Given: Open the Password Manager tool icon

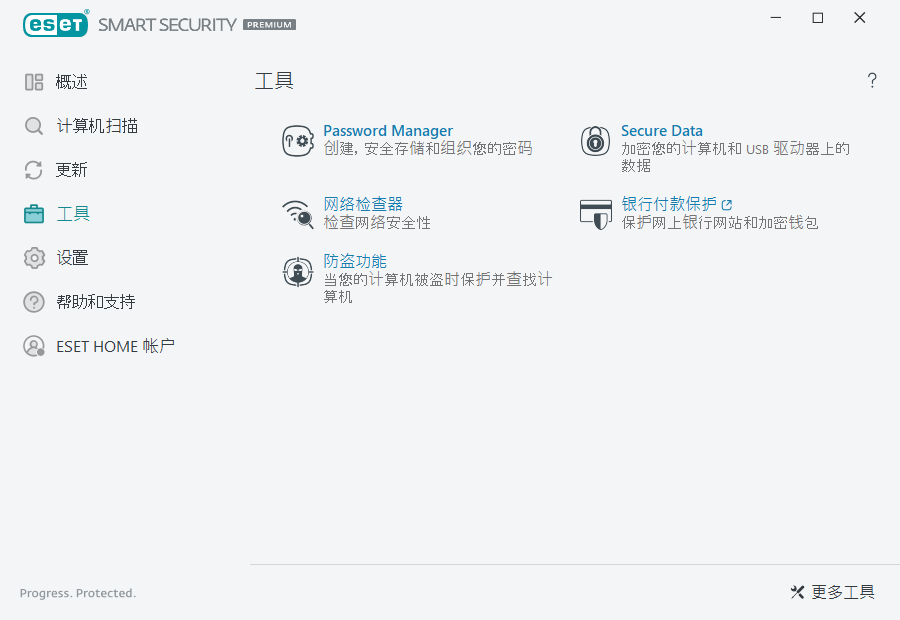Looking at the screenshot, I should pos(297,140).
